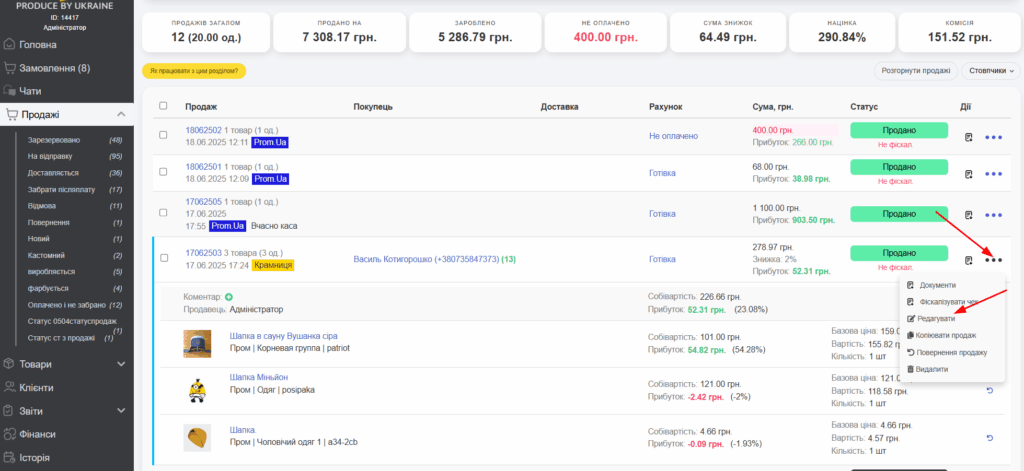This screenshot has height=471, width=1024.
Task: Tick the checkbox for sale 18062501
Action: [x=163, y=172]
